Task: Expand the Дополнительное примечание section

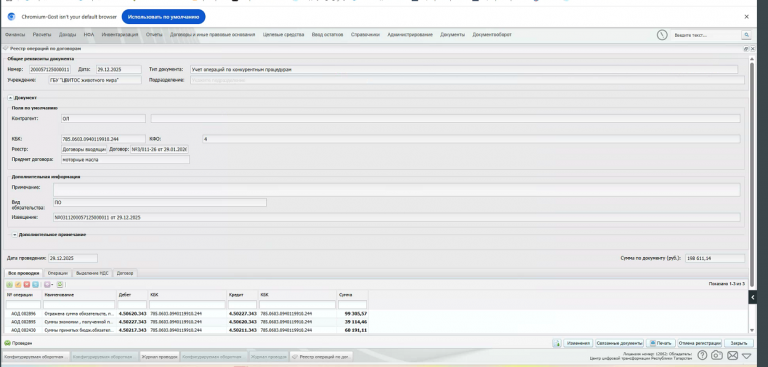Action: 15,235
